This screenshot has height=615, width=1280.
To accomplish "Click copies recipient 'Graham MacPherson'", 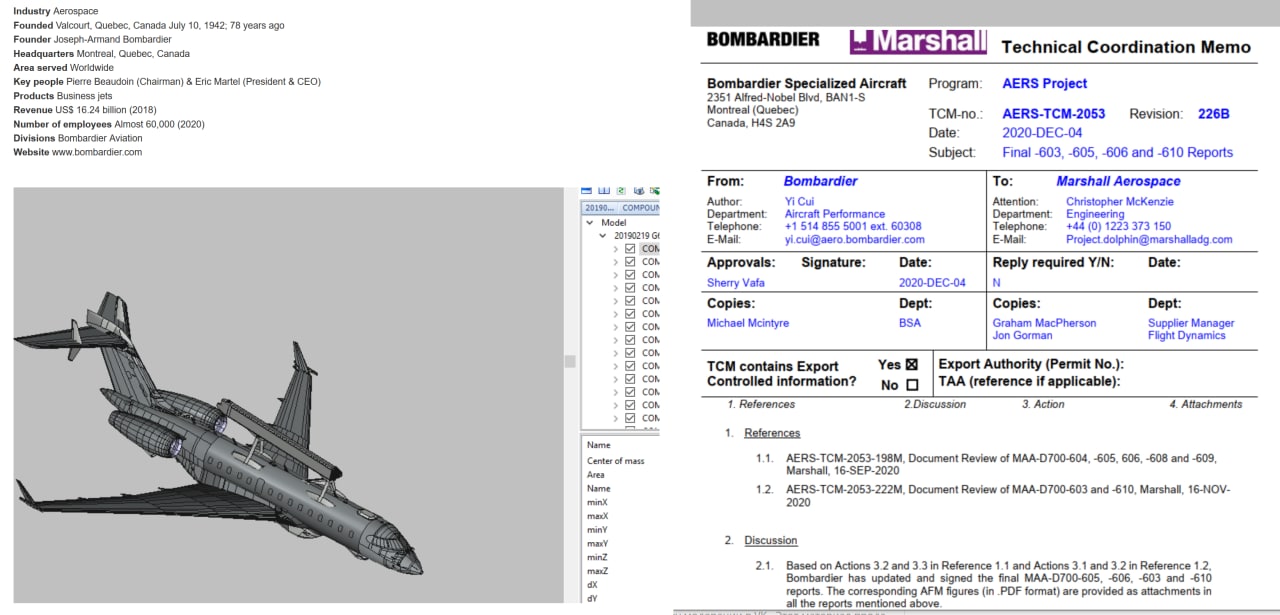I will 1044,323.
